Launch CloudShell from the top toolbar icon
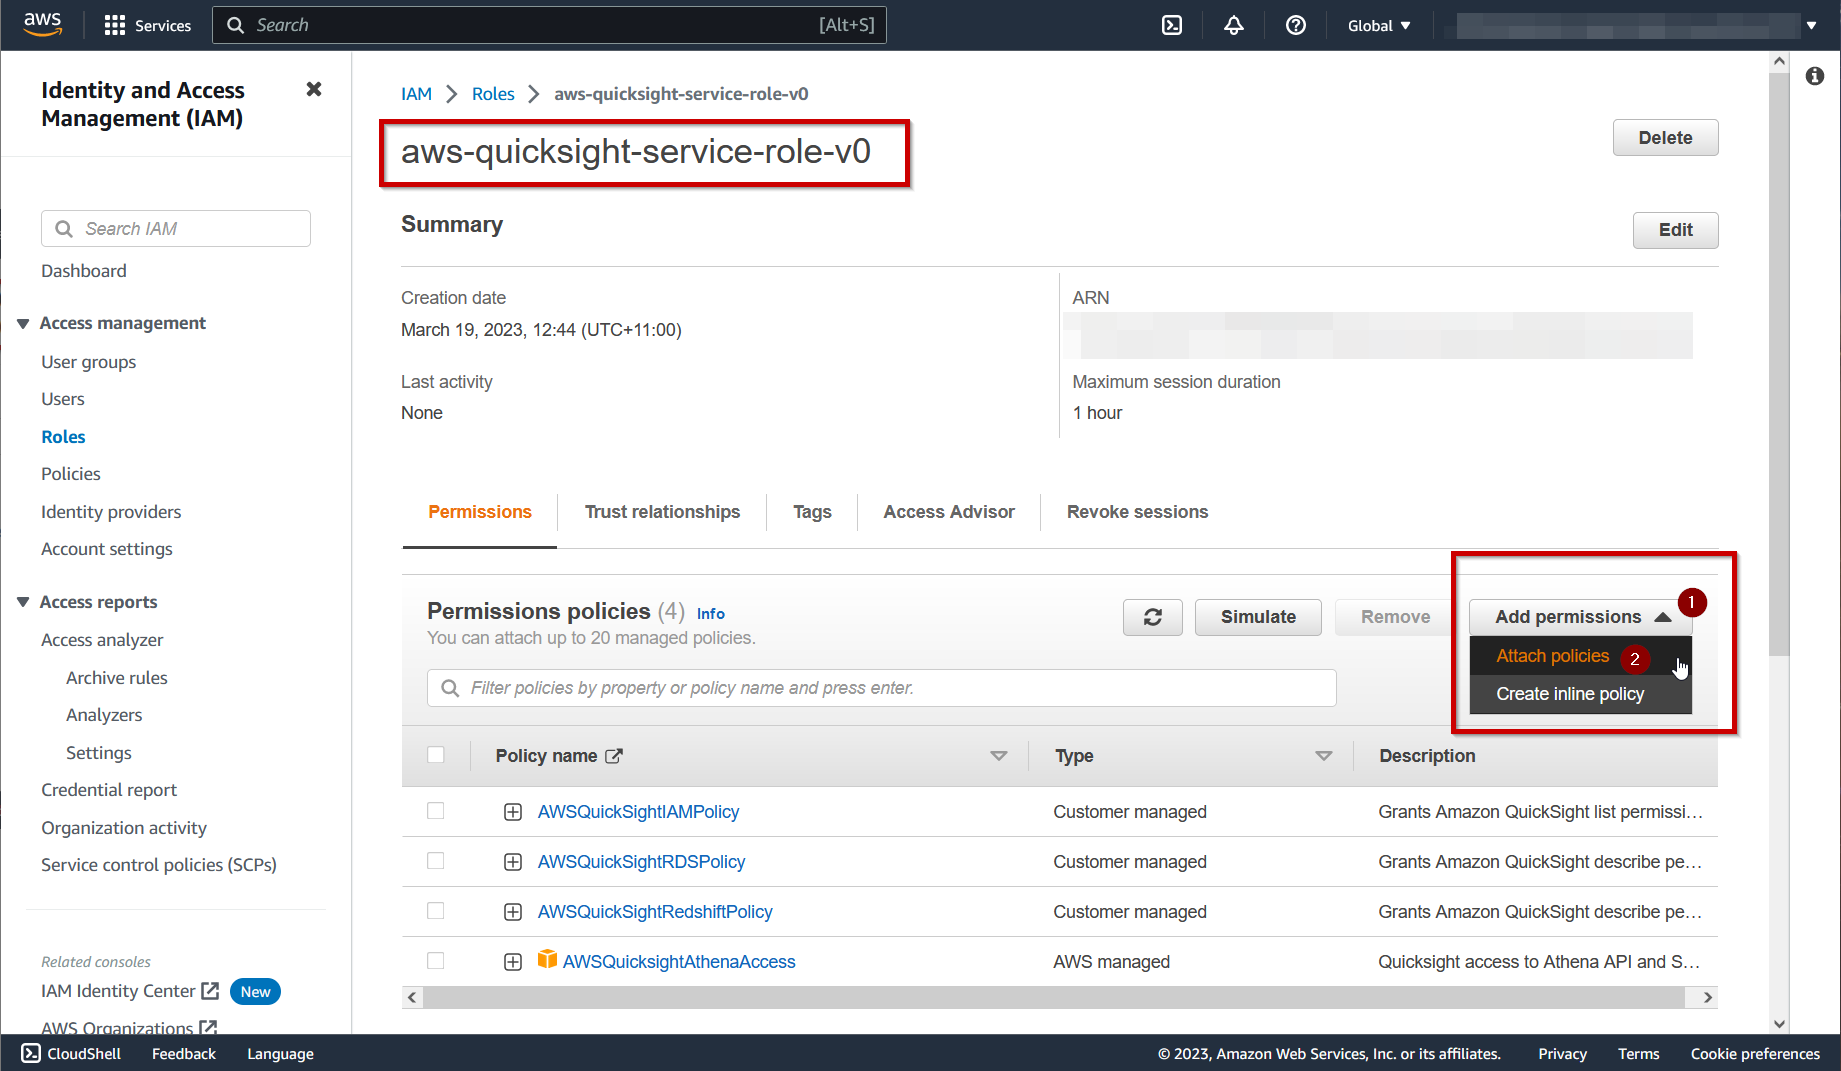The width and height of the screenshot is (1841, 1071). coord(1172,25)
